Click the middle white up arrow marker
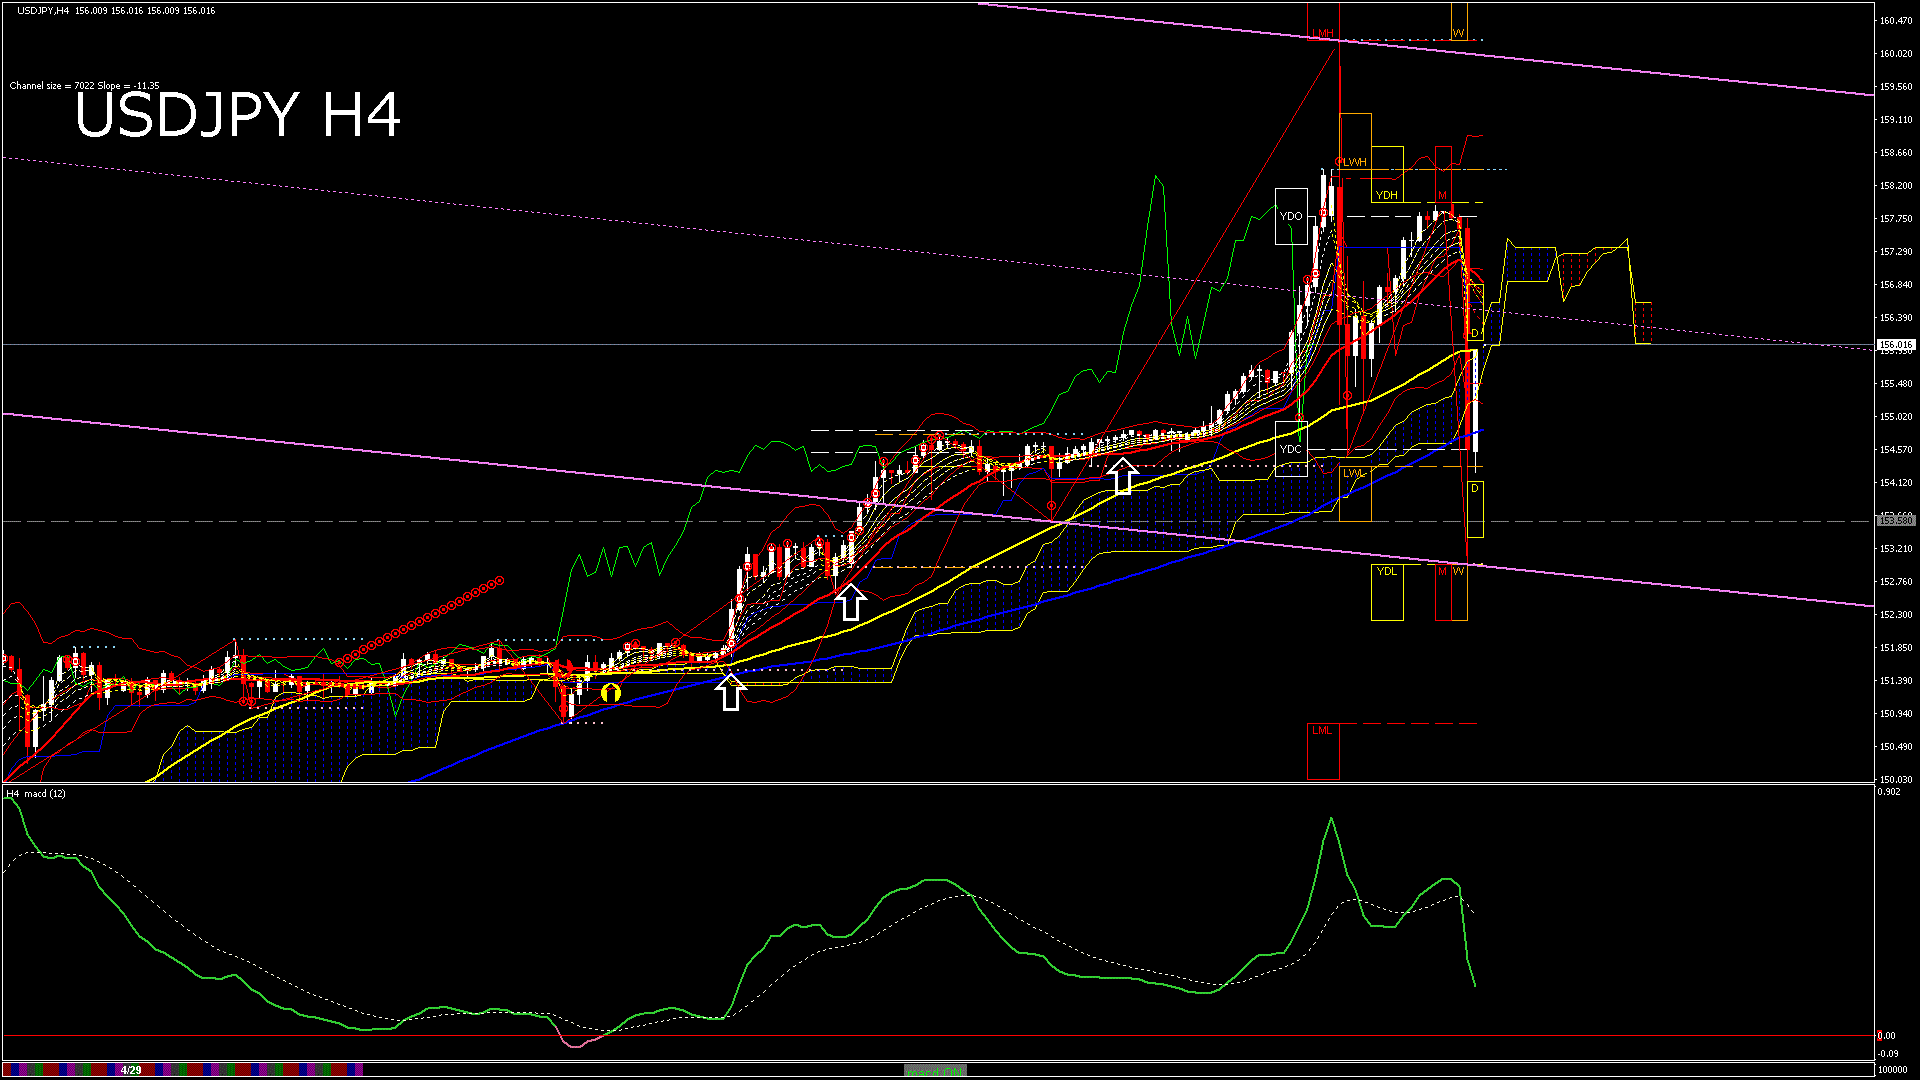 point(850,602)
